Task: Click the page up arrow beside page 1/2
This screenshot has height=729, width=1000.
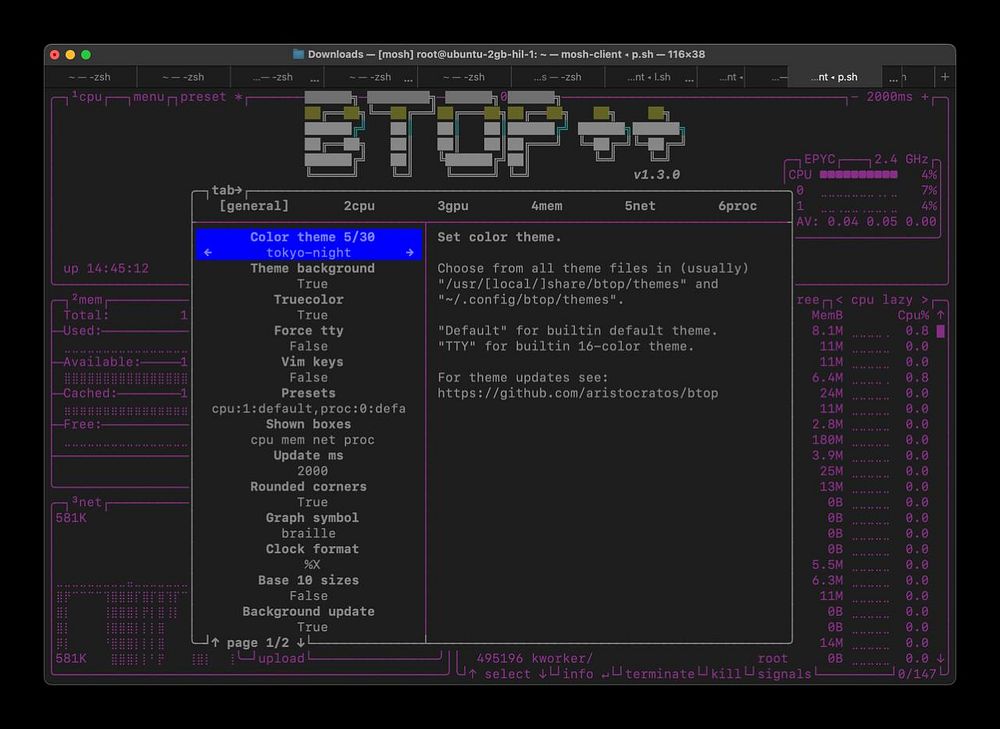Action: (215, 642)
